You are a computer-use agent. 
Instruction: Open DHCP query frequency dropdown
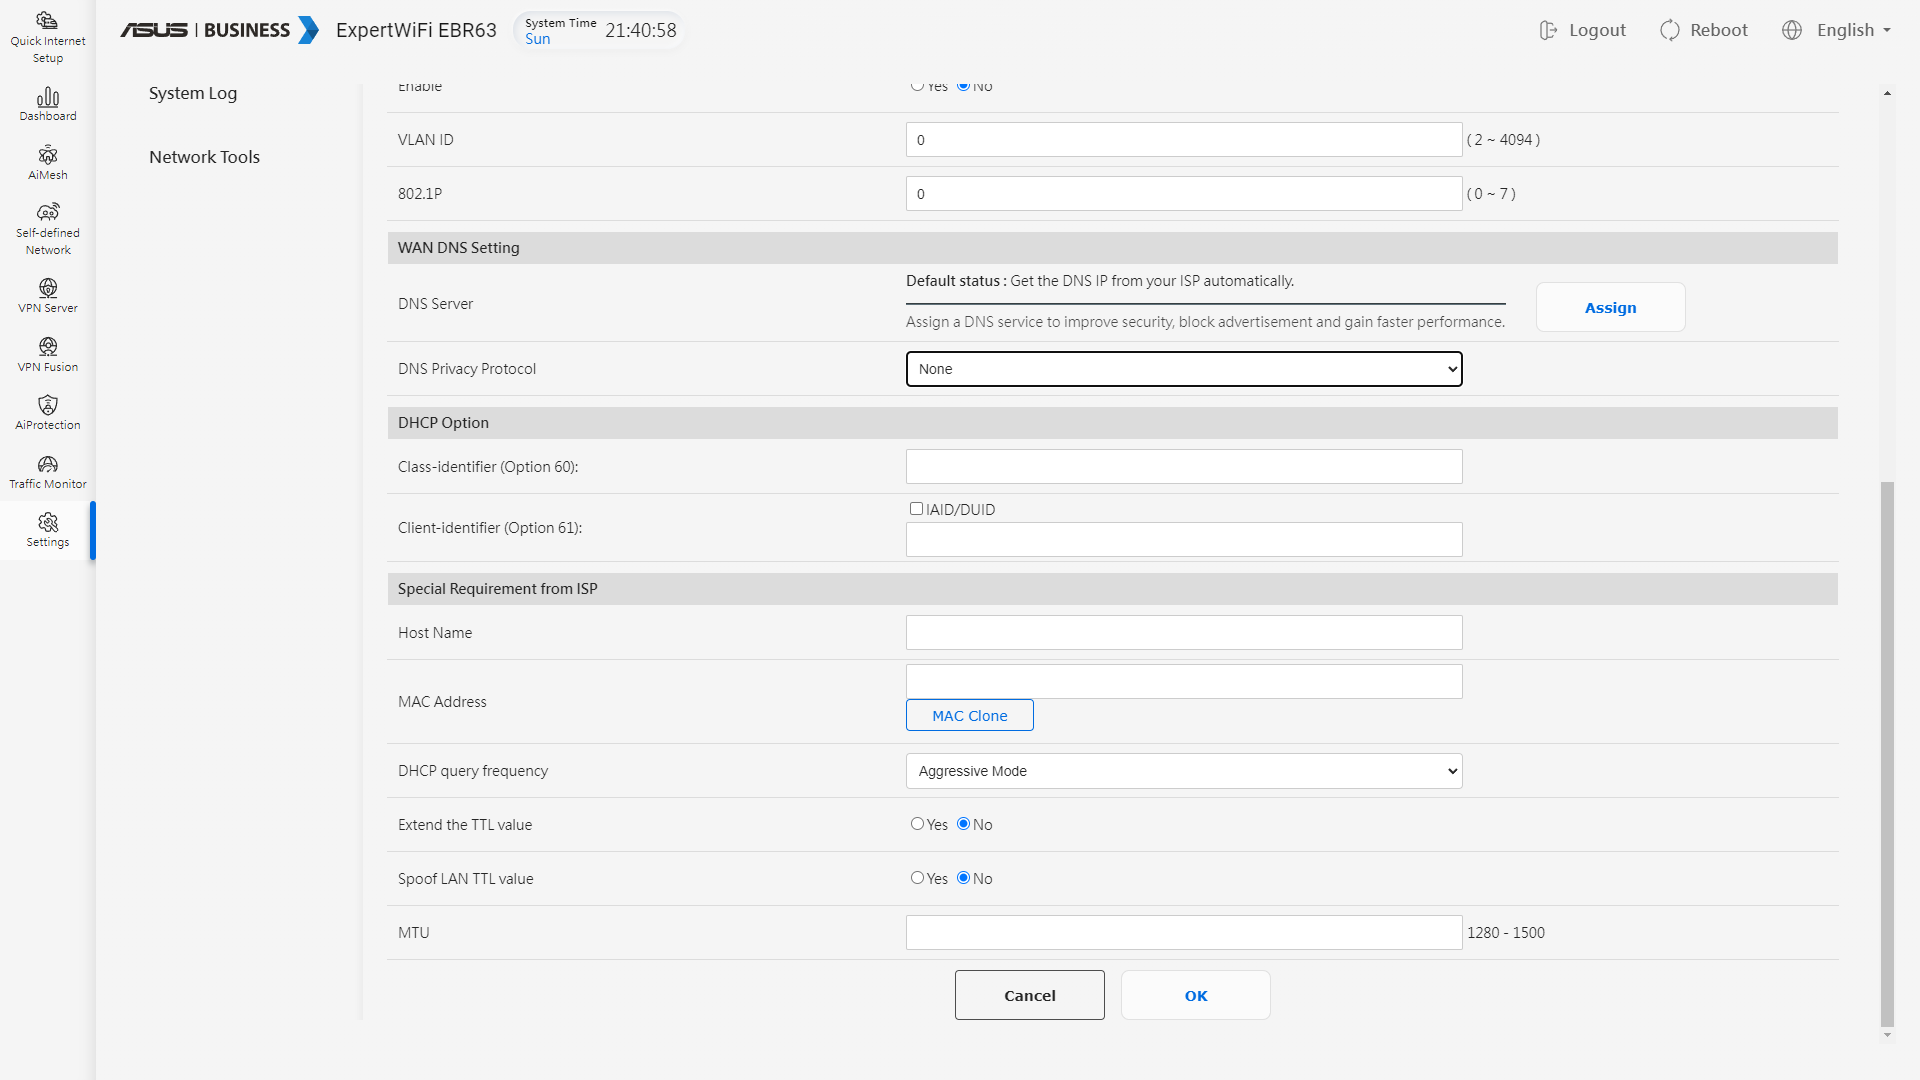click(1183, 771)
